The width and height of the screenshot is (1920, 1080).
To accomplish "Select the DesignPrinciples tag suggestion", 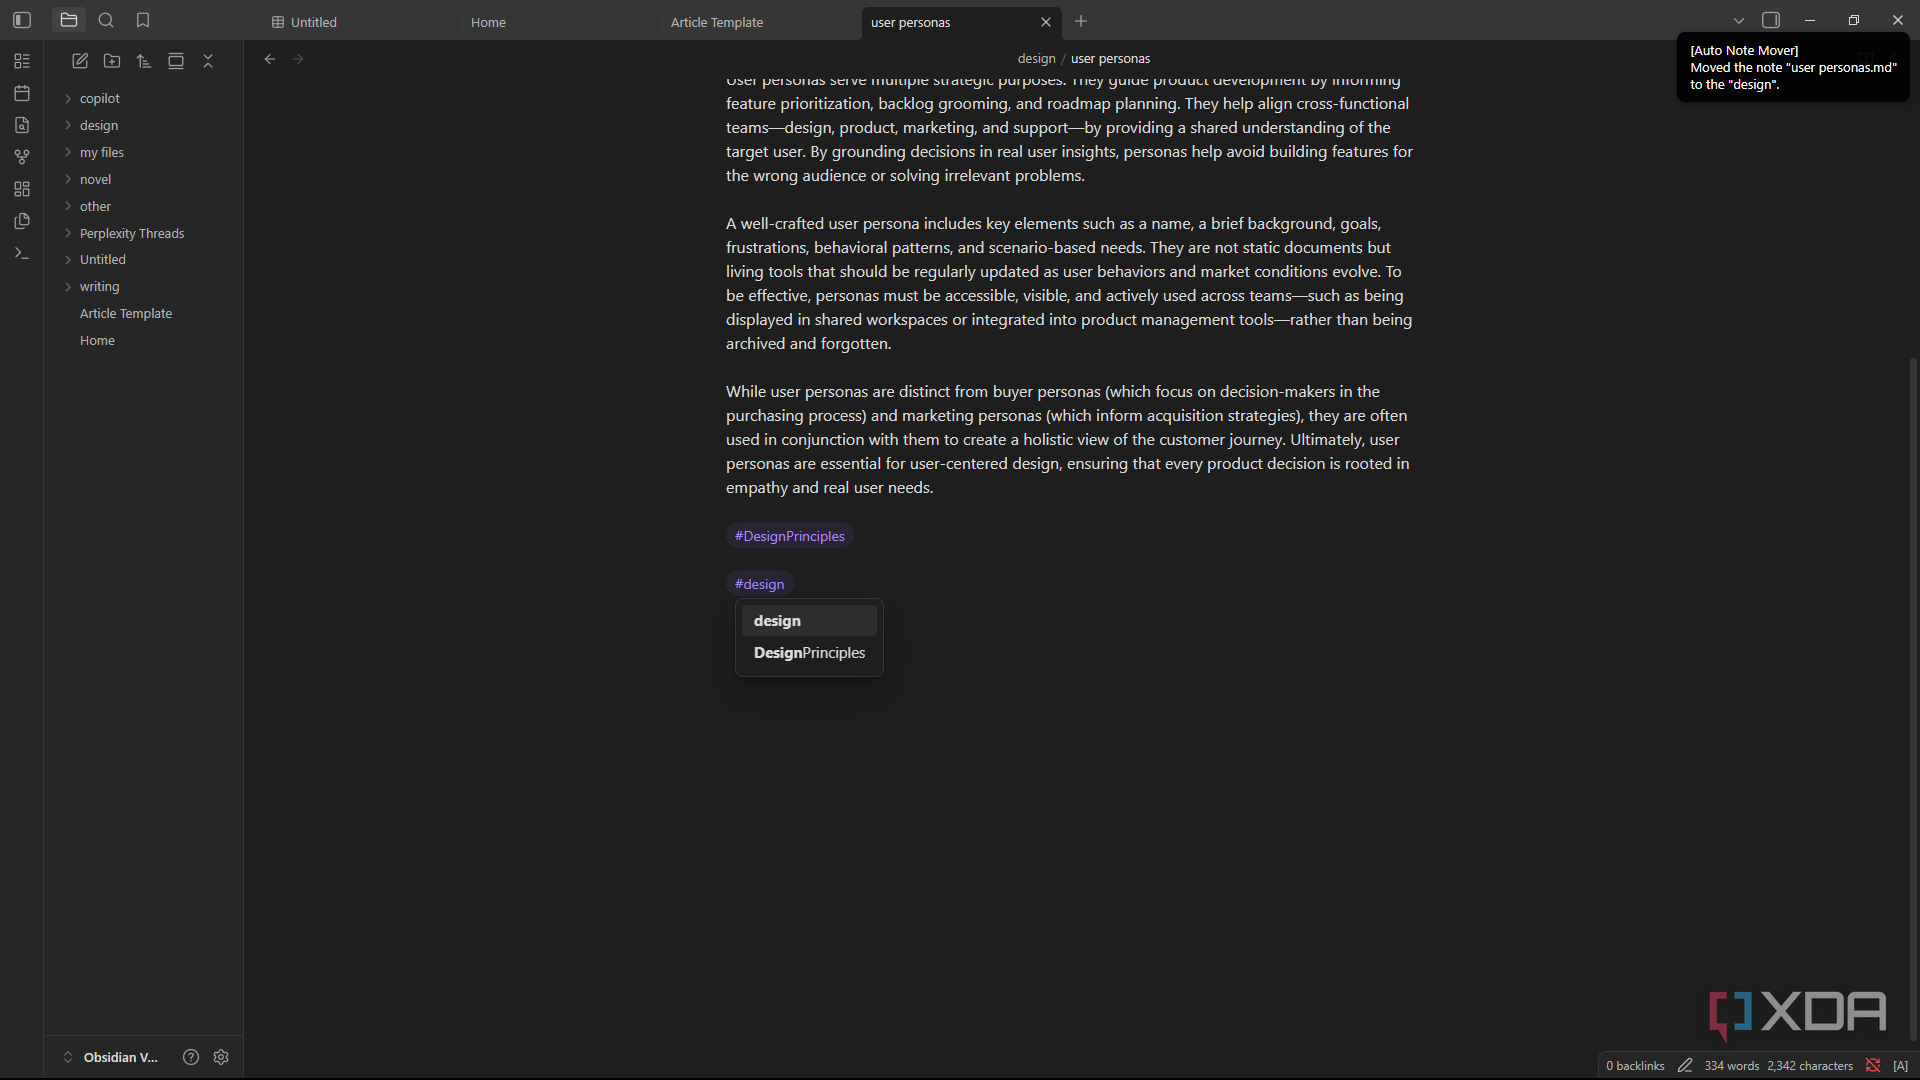I will [x=809, y=652].
